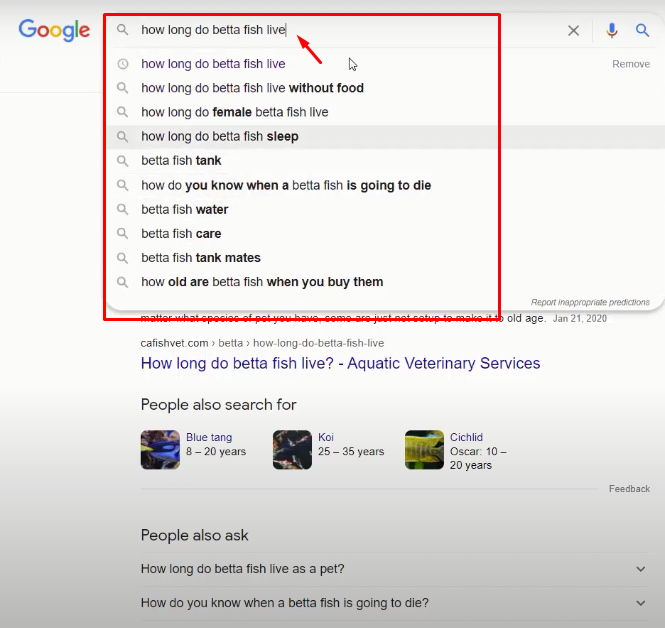Click search icon next to 'betta fish water'

[123, 209]
